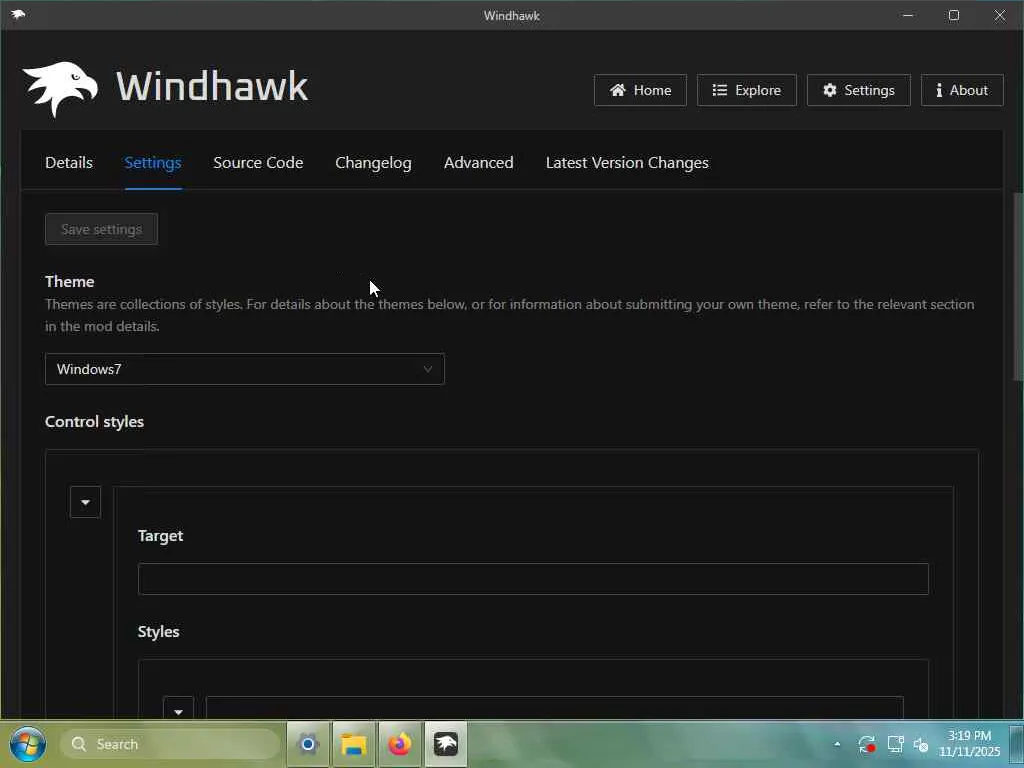The image size is (1024, 768).
Task: Switch to the Details tab
Action: pos(69,163)
